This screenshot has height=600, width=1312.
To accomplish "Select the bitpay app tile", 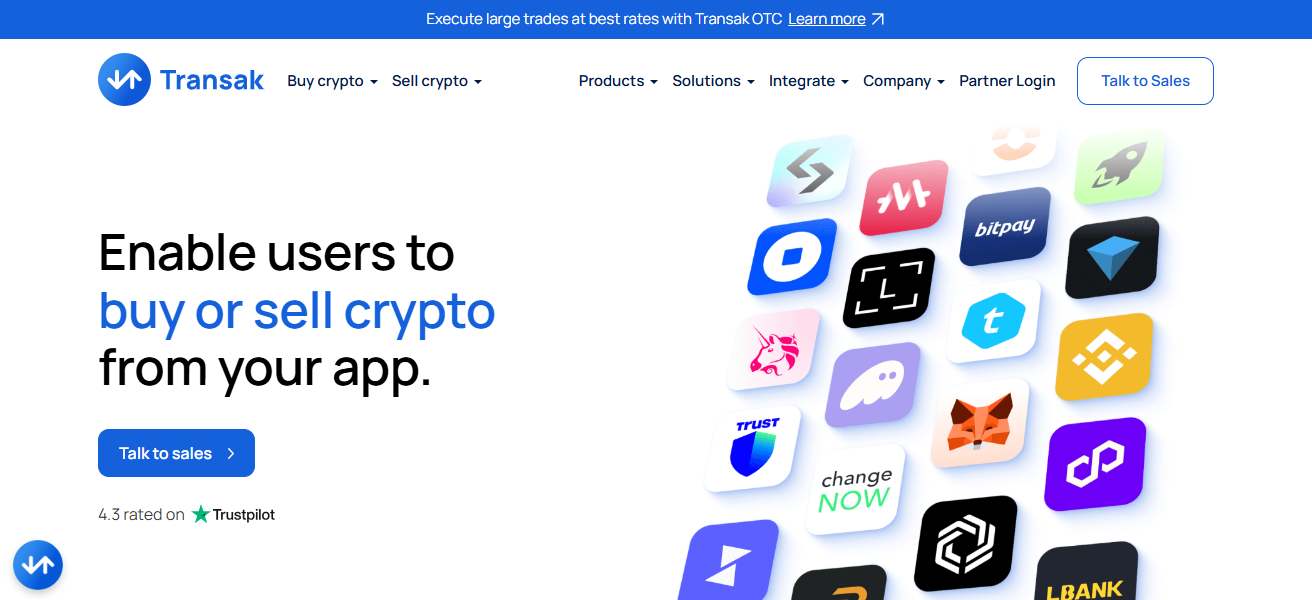I will click(1005, 227).
